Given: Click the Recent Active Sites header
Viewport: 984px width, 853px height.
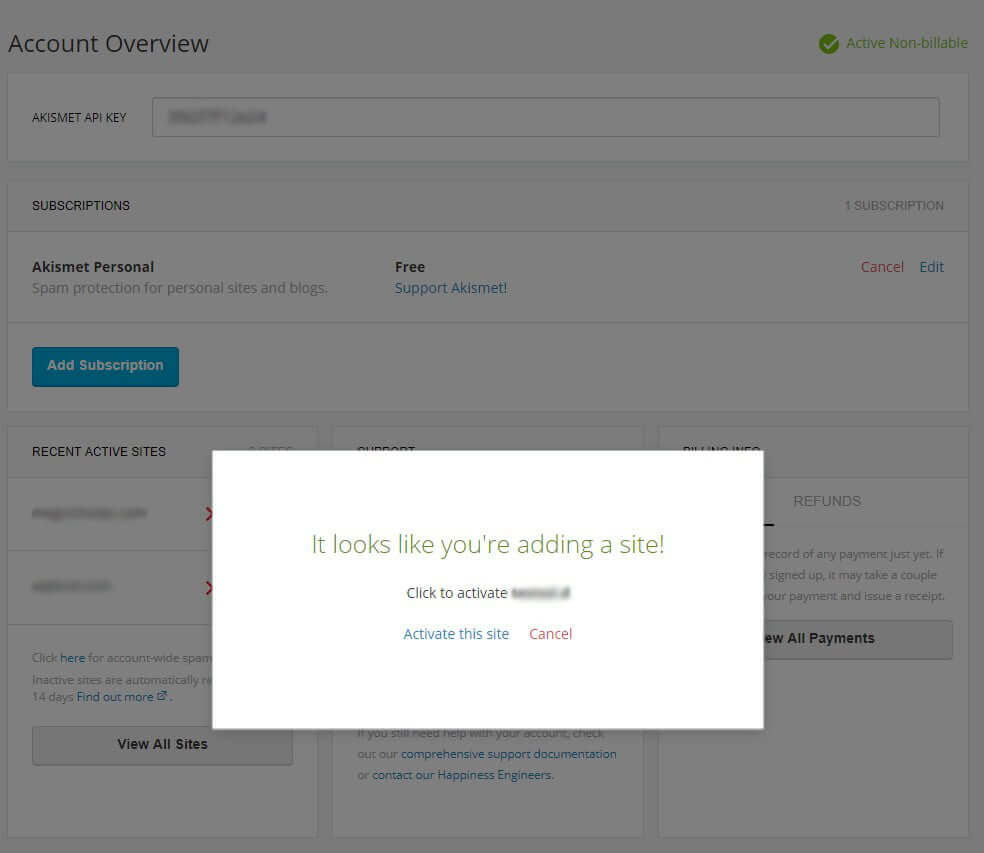Looking at the screenshot, I should 99,452.
